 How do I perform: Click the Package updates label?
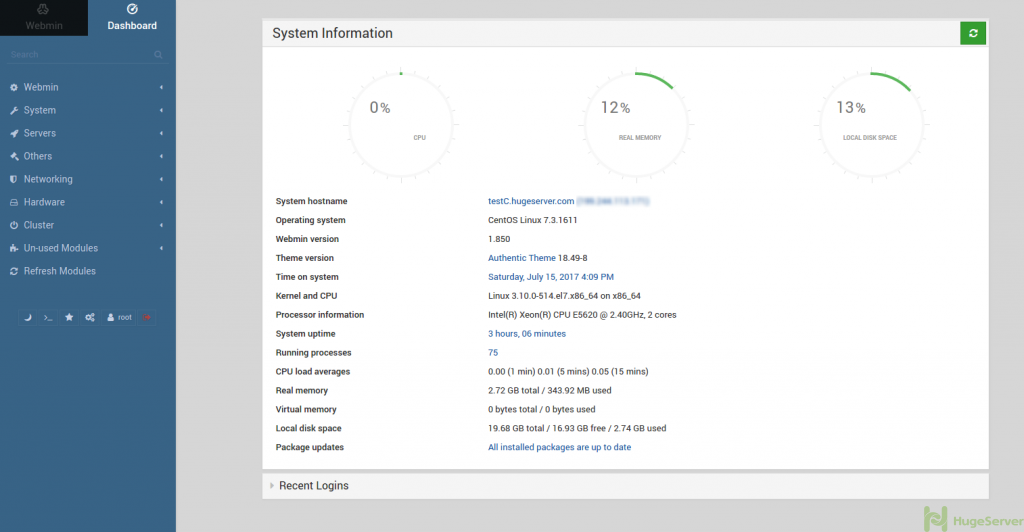coord(310,447)
